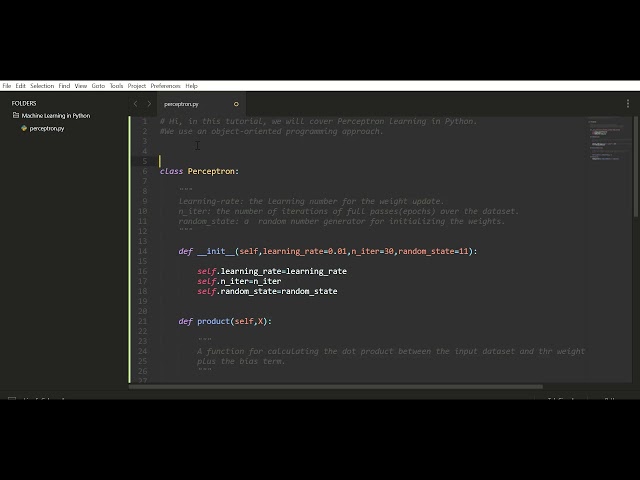Click the vertical scrollbar of the editor

click(636, 167)
